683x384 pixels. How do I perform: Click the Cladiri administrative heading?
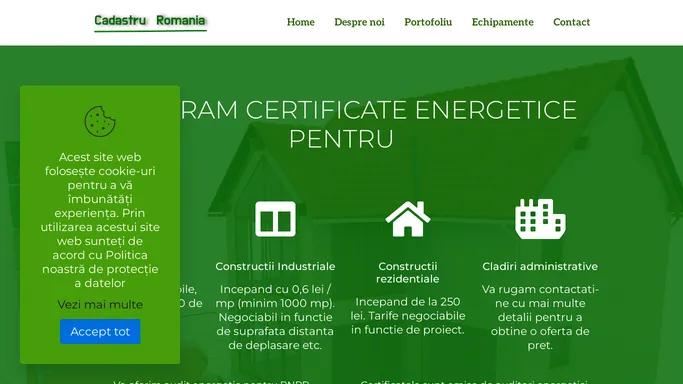click(x=540, y=266)
